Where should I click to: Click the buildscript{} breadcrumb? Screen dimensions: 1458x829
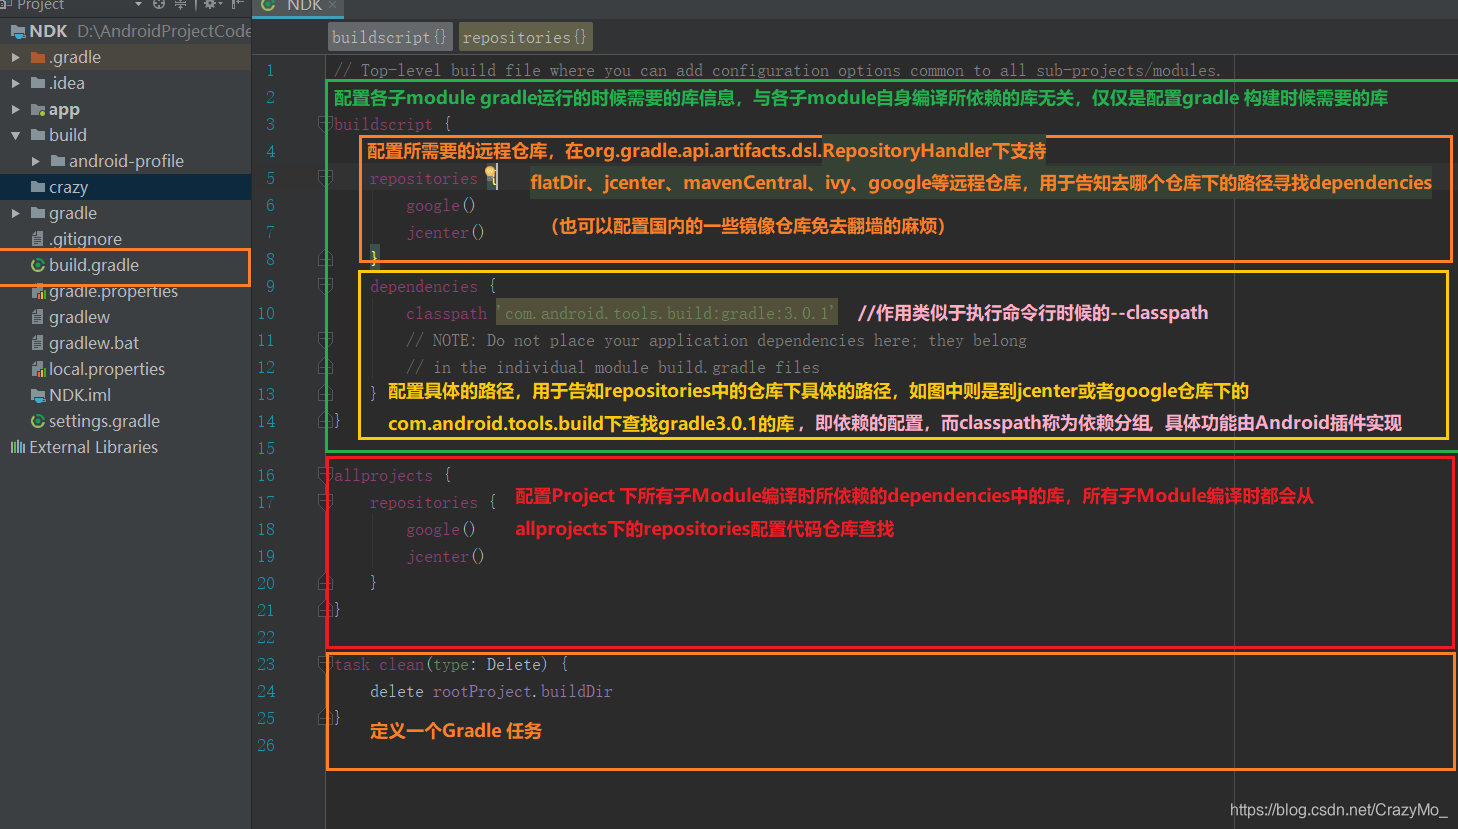point(391,37)
